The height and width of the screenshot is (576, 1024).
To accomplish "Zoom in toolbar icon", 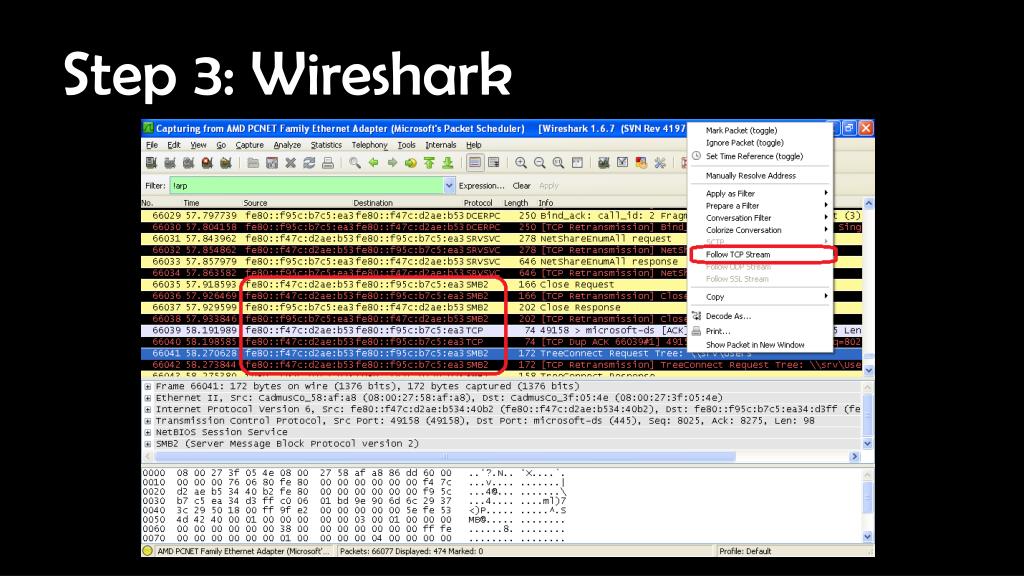I will pos(520,163).
